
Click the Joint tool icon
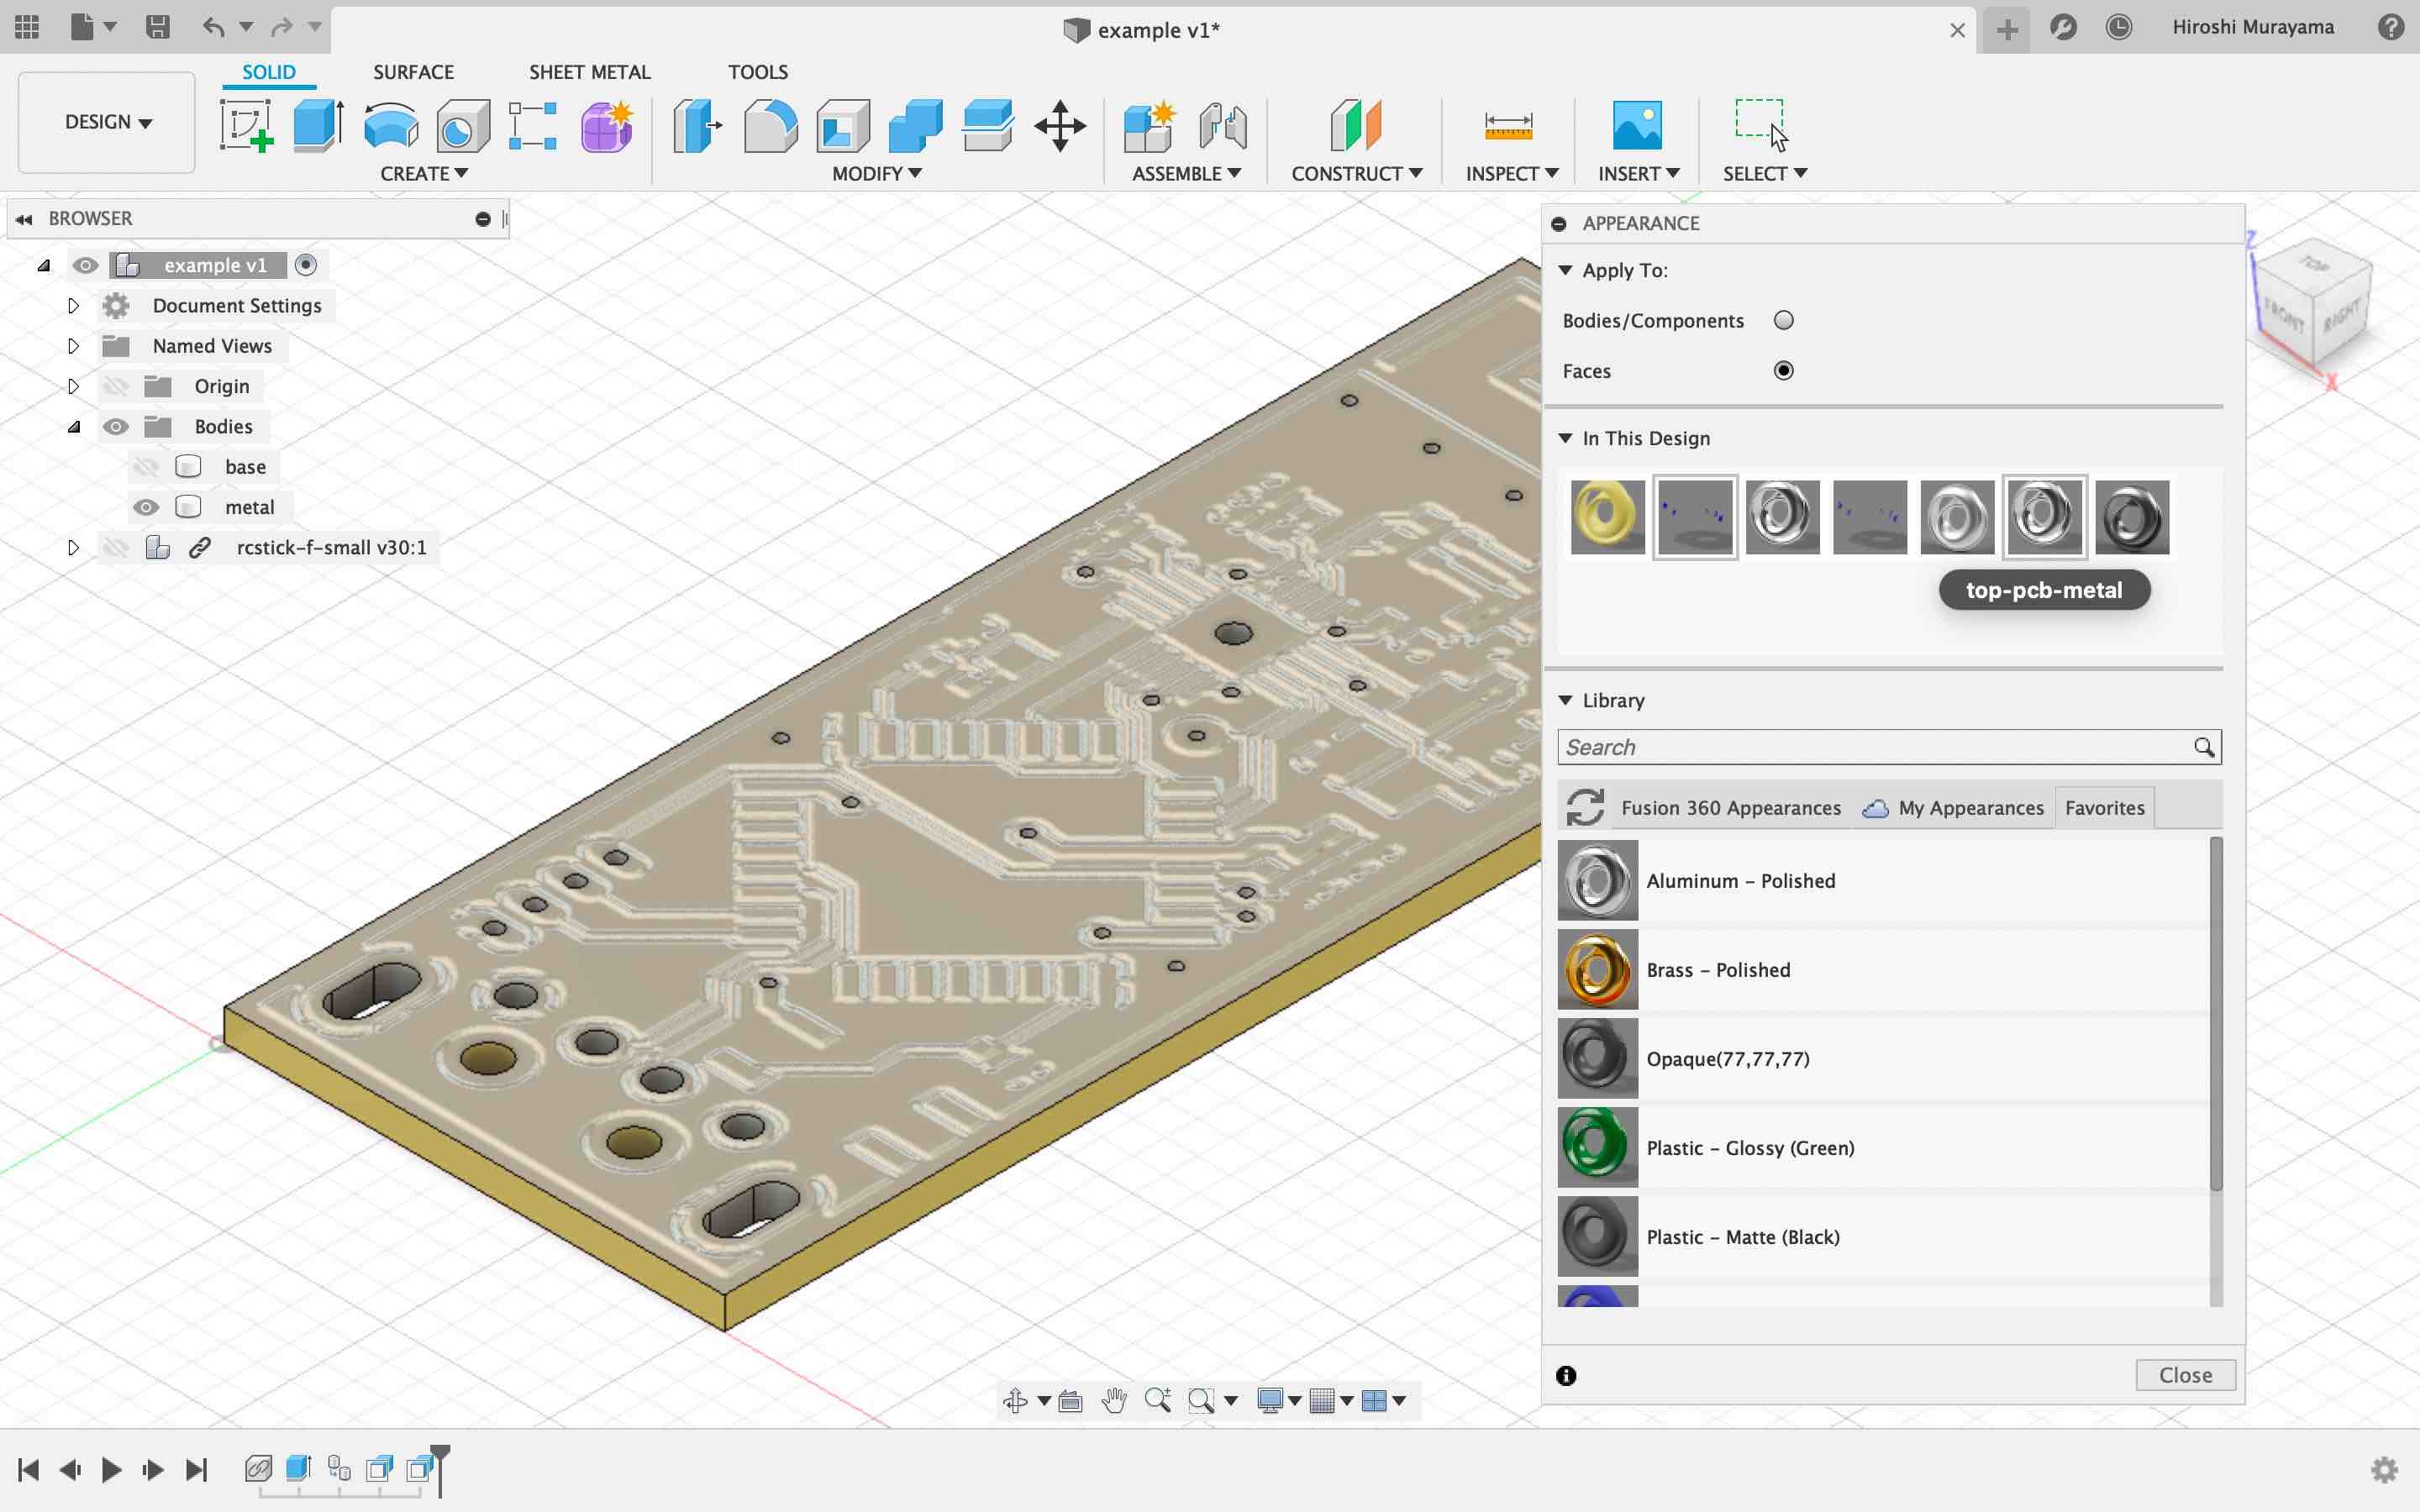click(1223, 126)
